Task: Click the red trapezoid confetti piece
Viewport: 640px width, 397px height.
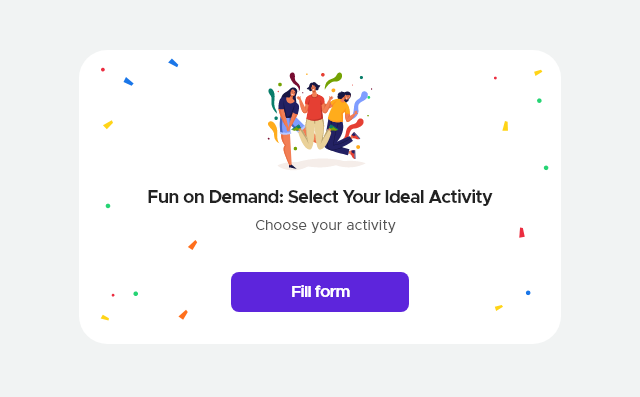Action: pyautogui.click(x=522, y=233)
